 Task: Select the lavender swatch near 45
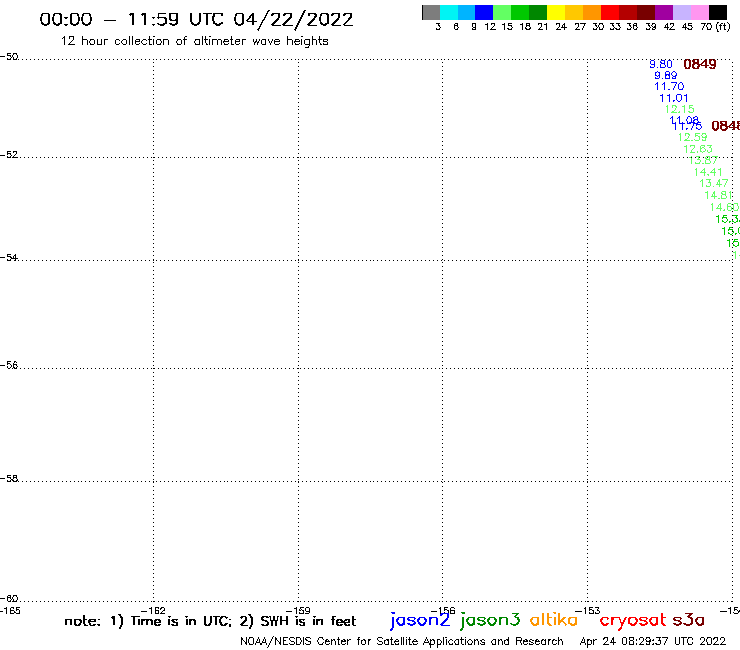click(681, 12)
